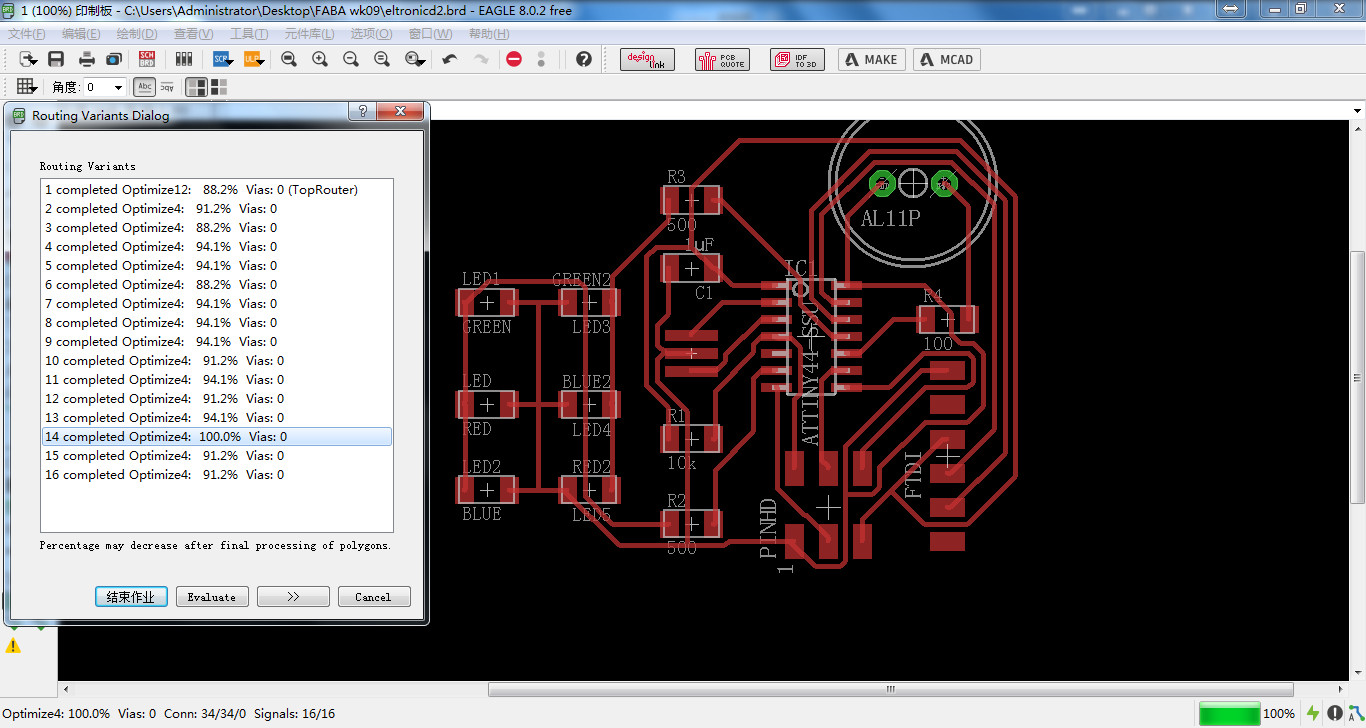
Task: Open the Design Link button
Action: coord(648,59)
